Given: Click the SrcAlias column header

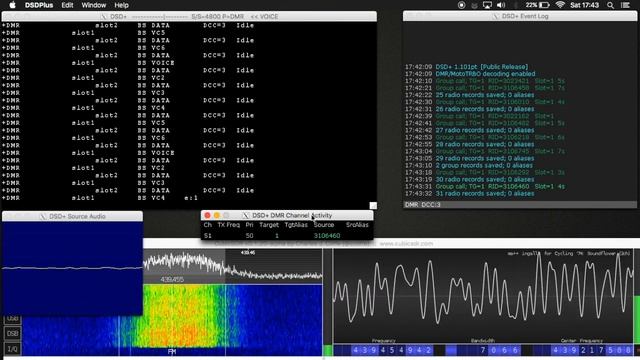Looking at the screenshot, I should pyautogui.click(x=357, y=225).
